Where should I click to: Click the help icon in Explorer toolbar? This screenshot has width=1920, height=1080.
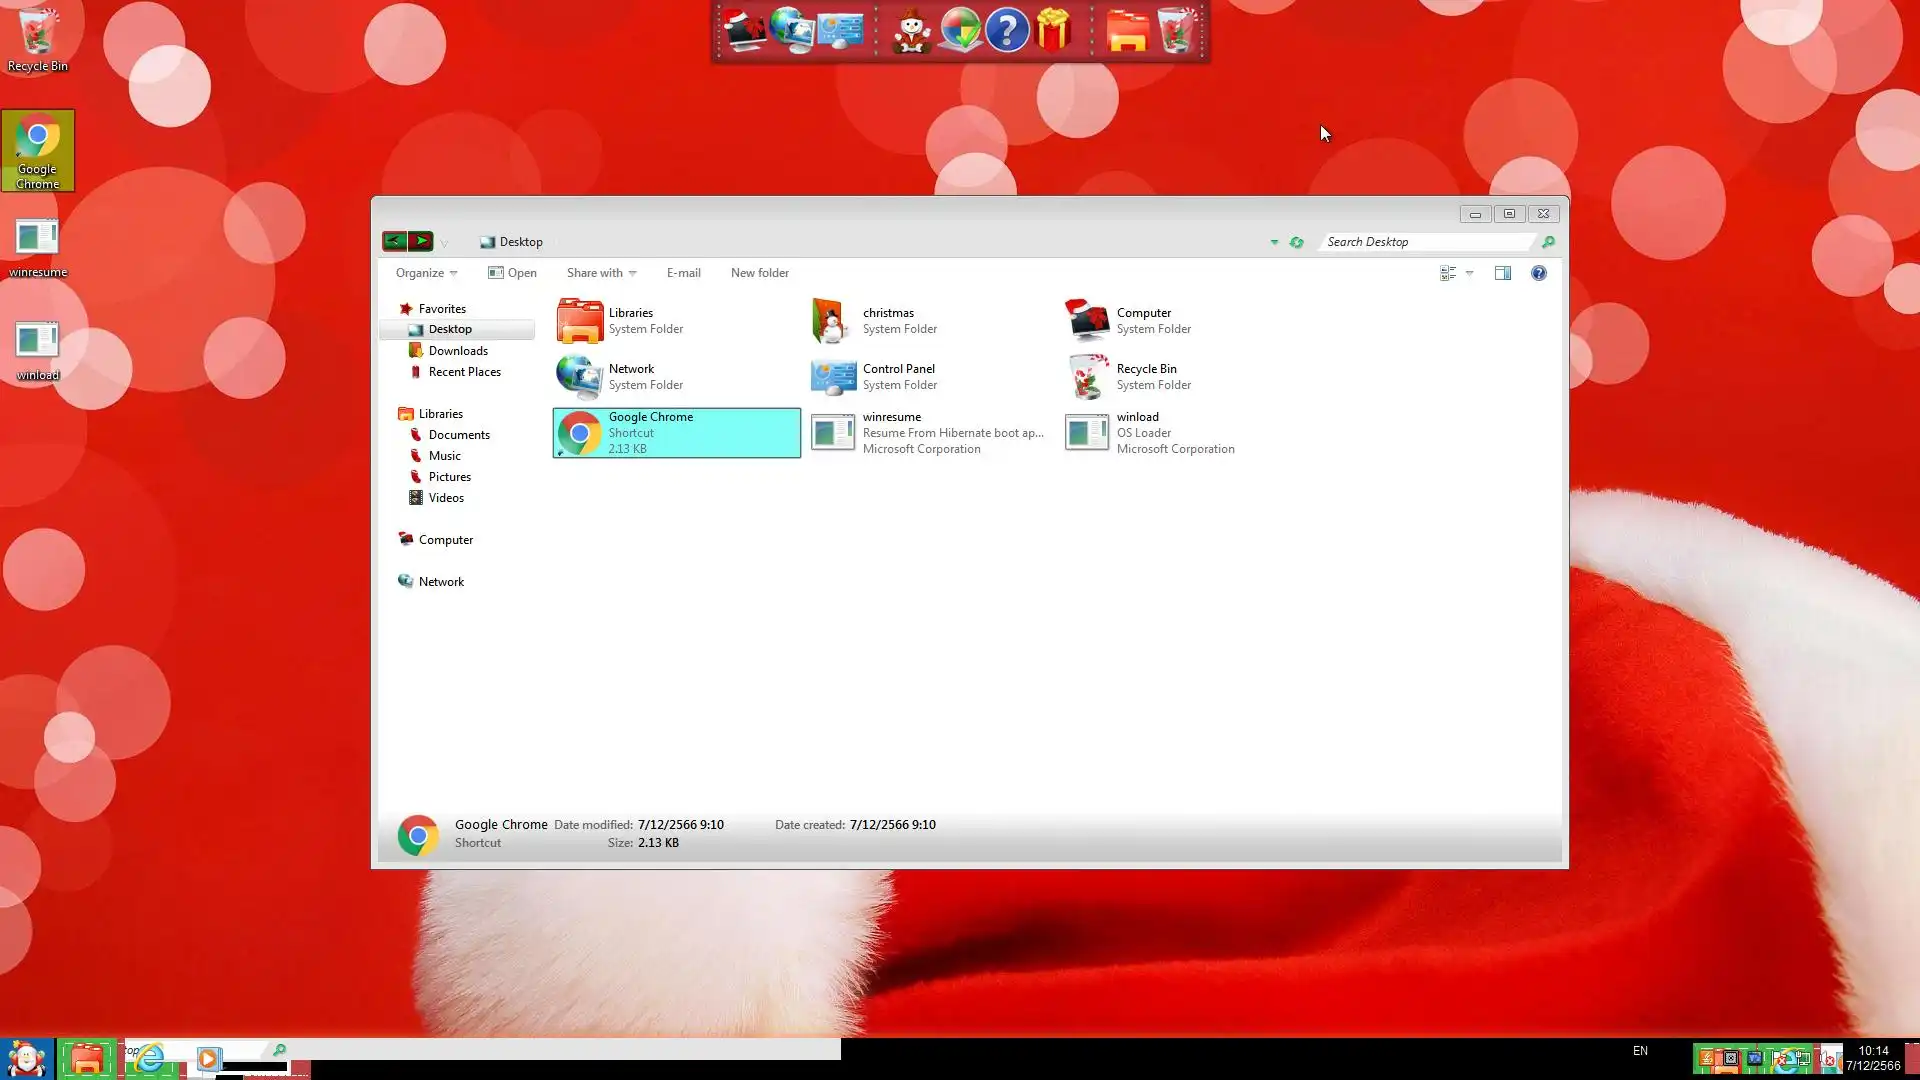click(1538, 273)
